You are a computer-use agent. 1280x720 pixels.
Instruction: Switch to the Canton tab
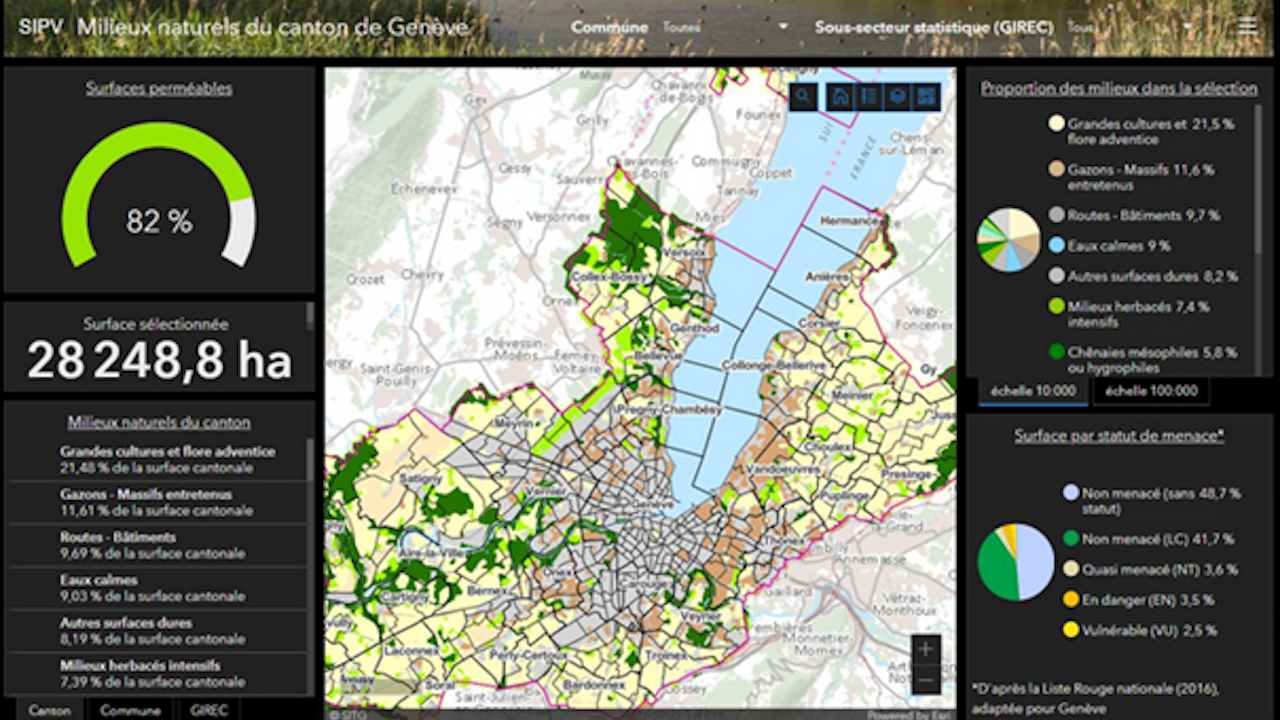[50, 710]
